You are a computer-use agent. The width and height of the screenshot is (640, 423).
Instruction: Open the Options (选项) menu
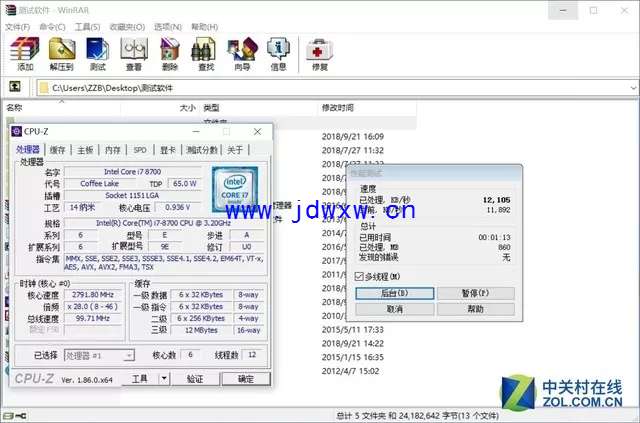pyautogui.click(x=168, y=27)
